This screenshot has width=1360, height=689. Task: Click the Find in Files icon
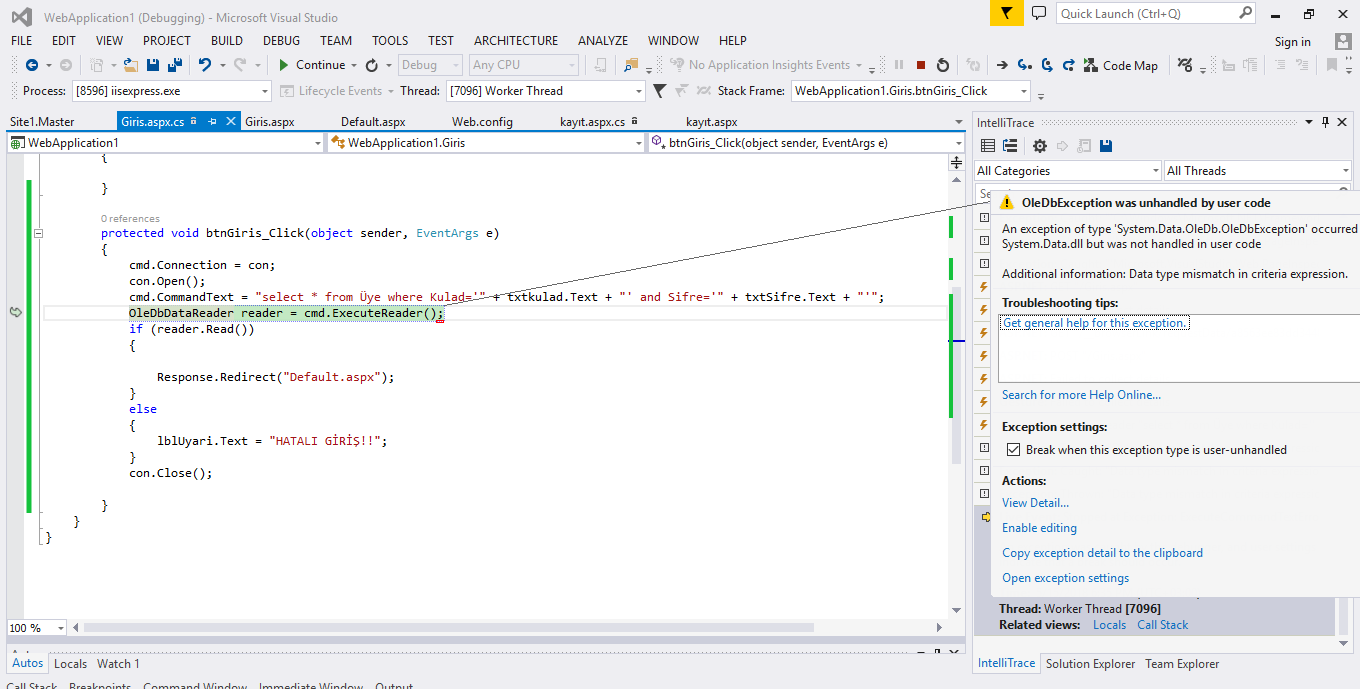tap(630, 65)
